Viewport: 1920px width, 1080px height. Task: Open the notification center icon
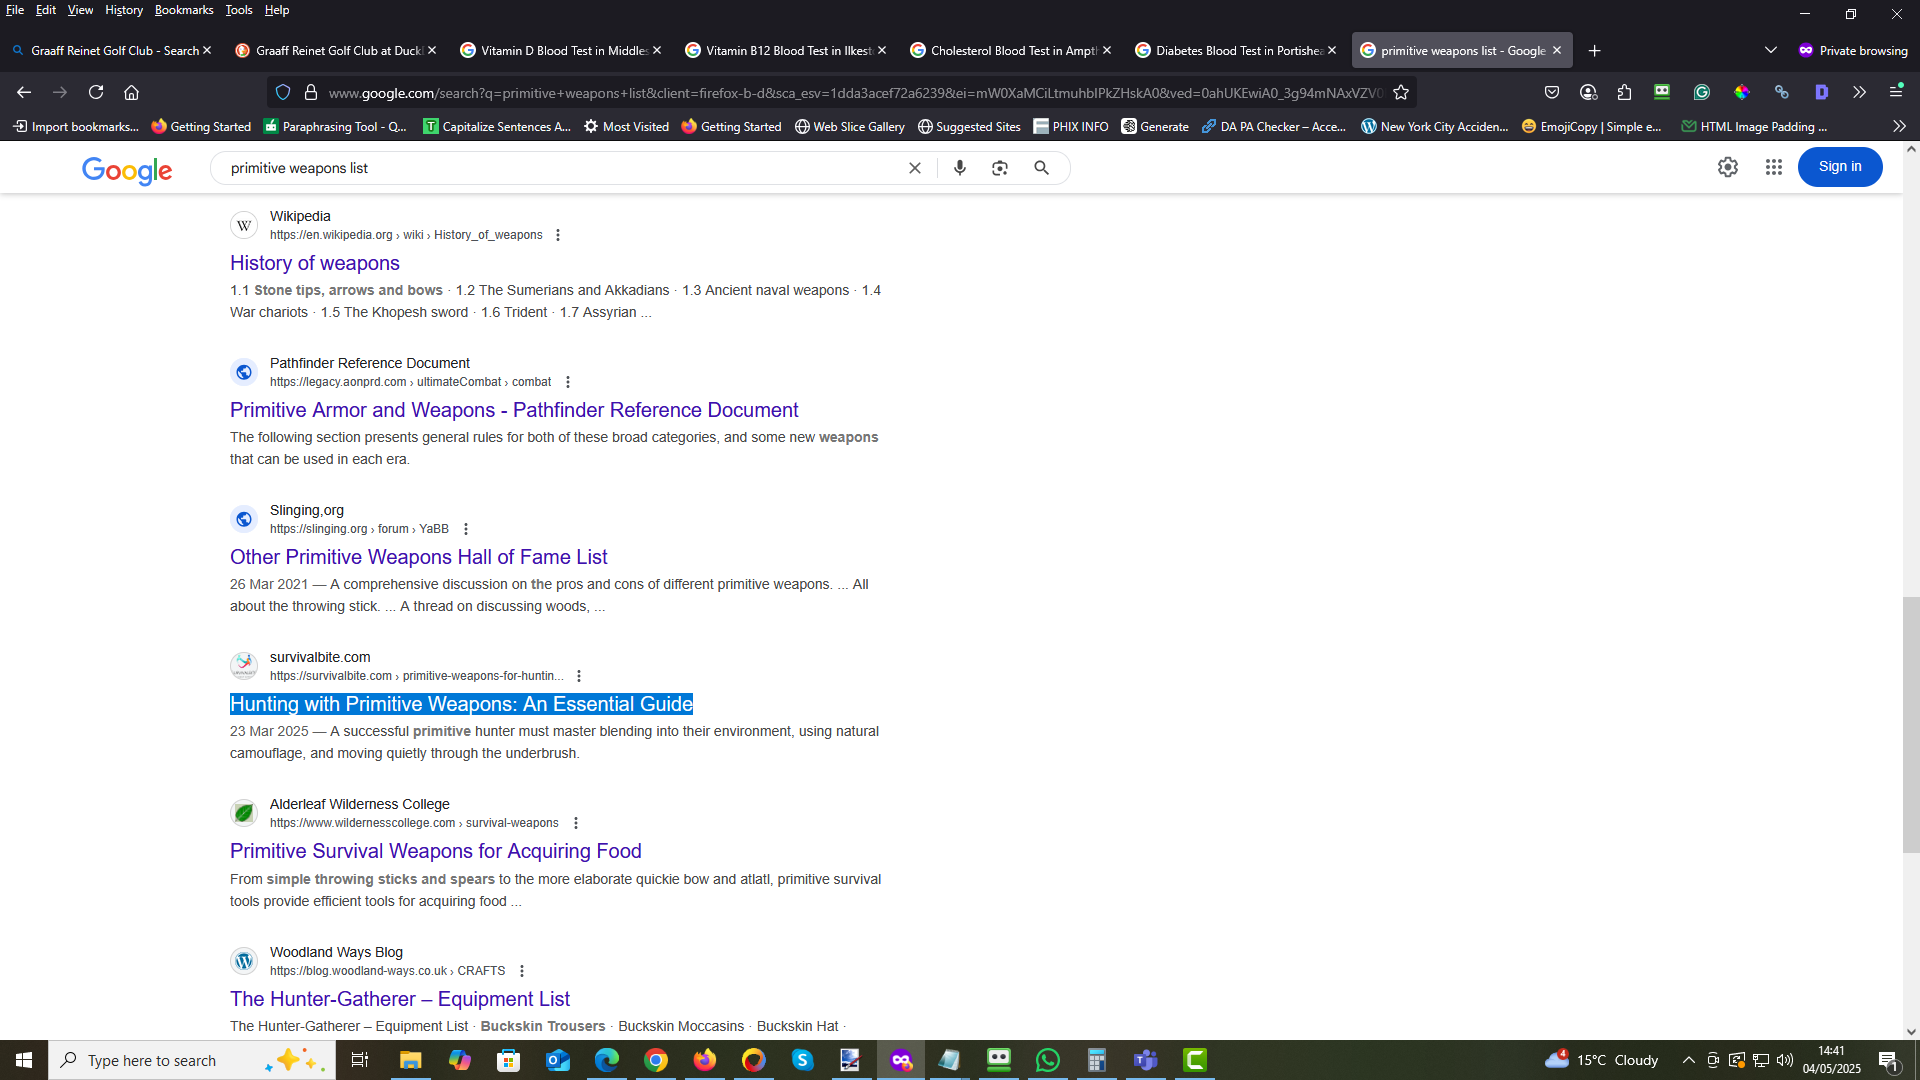[x=1889, y=1060]
